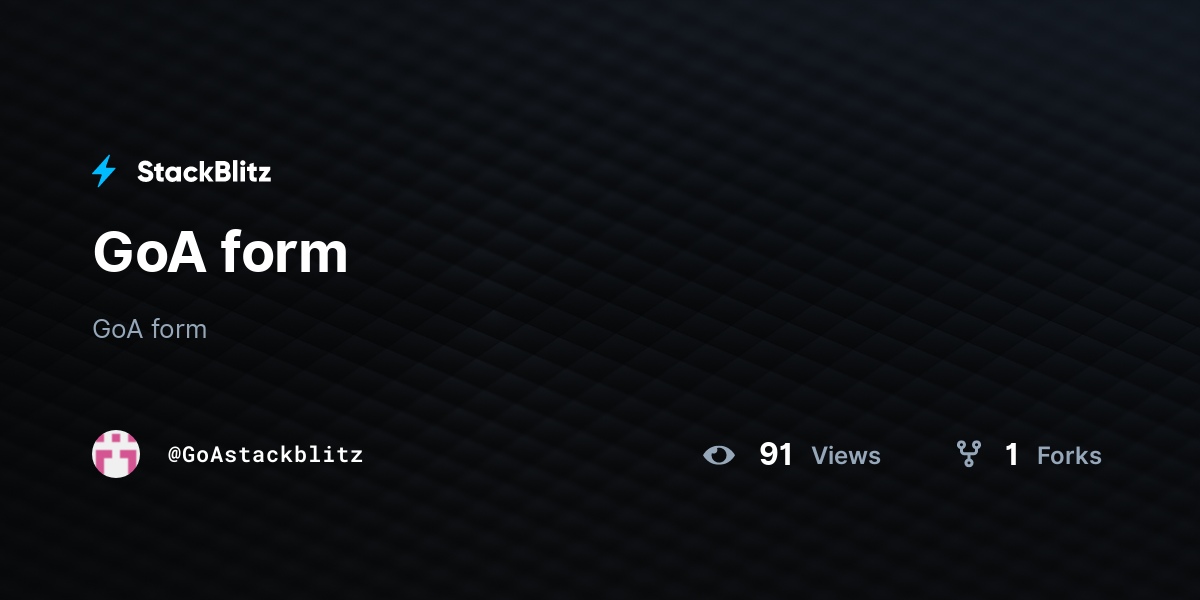Viewport: 1200px width, 600px height.
Task: Open the @GoAstackblitz profile handle
Action: click(265, 454)
